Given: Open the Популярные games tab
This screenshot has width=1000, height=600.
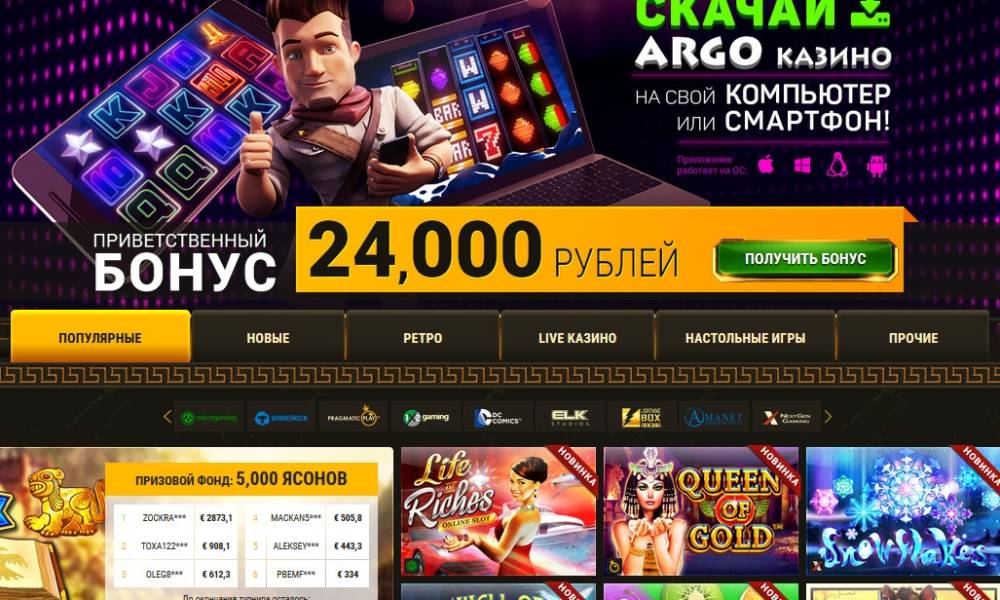Looking at the screenshot, I should 100,337.
